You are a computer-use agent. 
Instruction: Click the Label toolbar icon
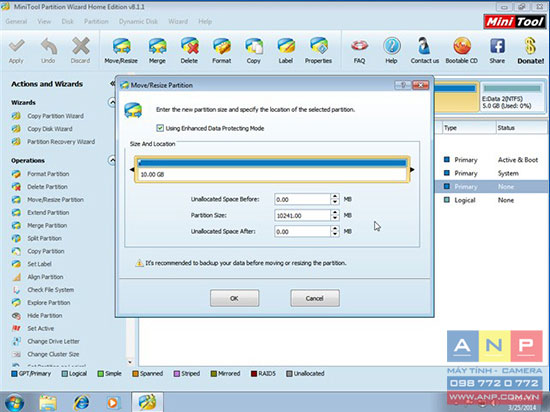tap(286, 50)
